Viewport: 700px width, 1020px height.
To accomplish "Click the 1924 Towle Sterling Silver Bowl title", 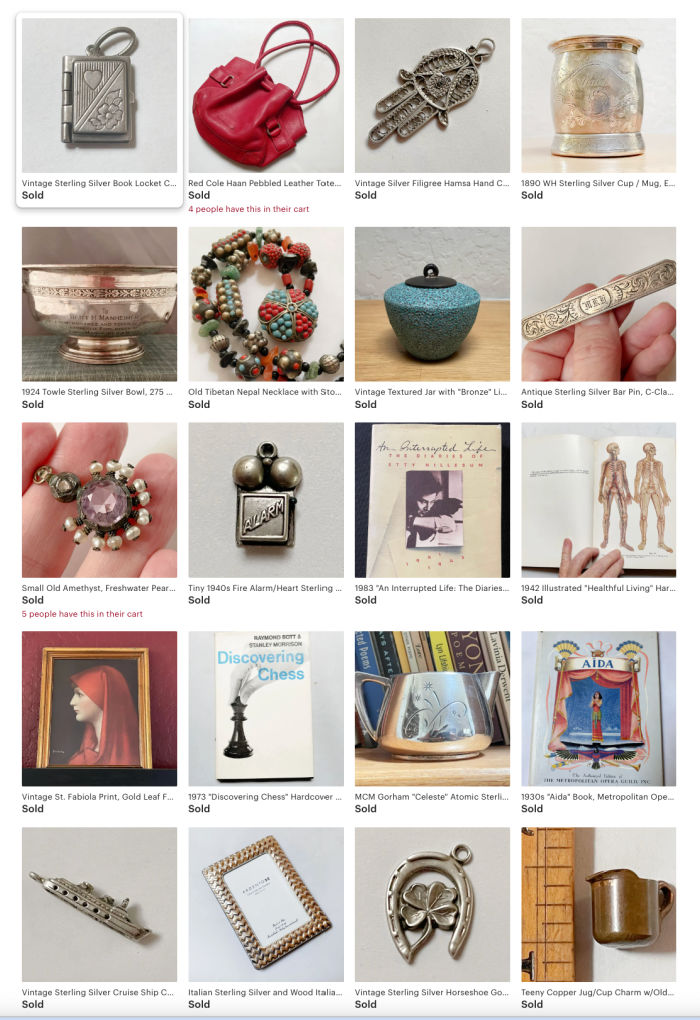I will [x=98, y=392].
